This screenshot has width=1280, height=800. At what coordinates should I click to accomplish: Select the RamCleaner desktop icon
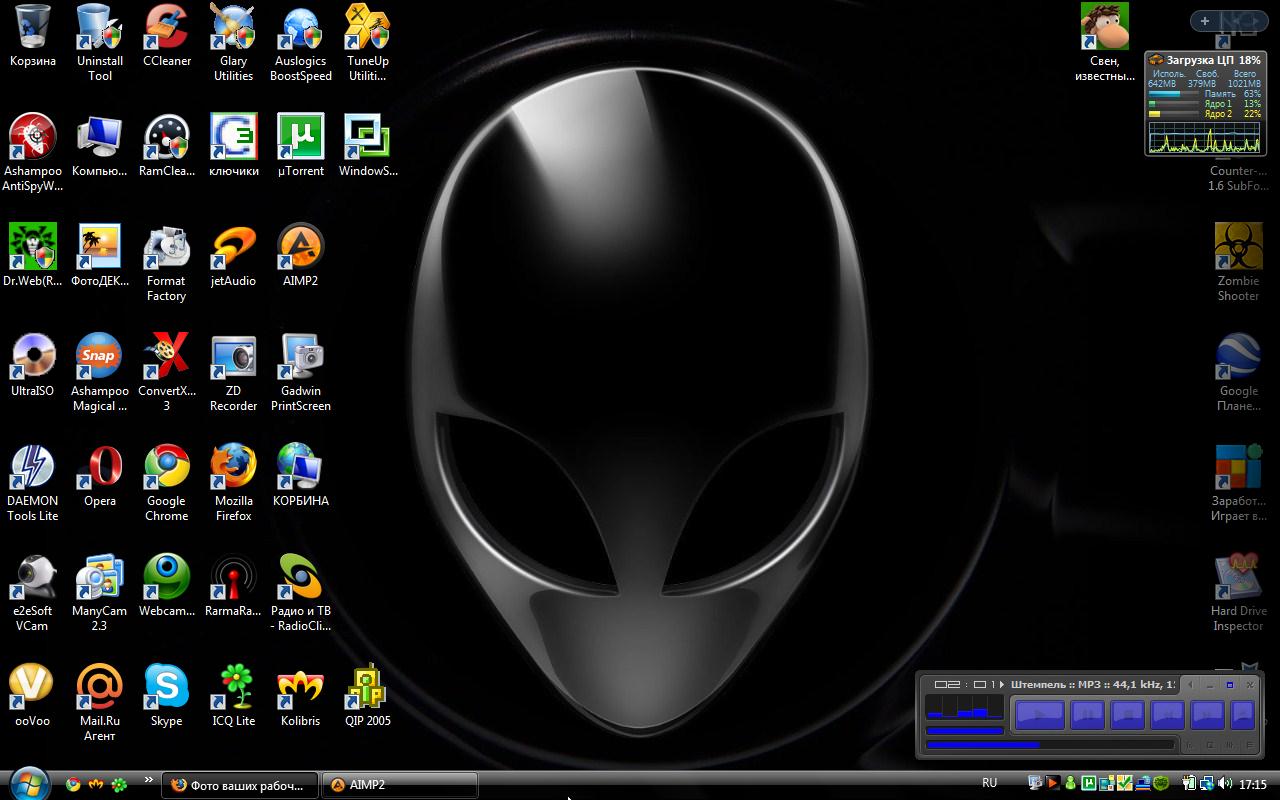(167, 147)
